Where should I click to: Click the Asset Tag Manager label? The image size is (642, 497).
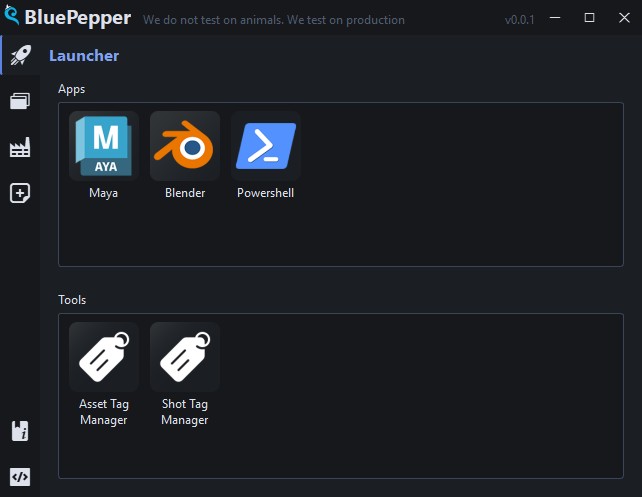click(x=104, y=412)
